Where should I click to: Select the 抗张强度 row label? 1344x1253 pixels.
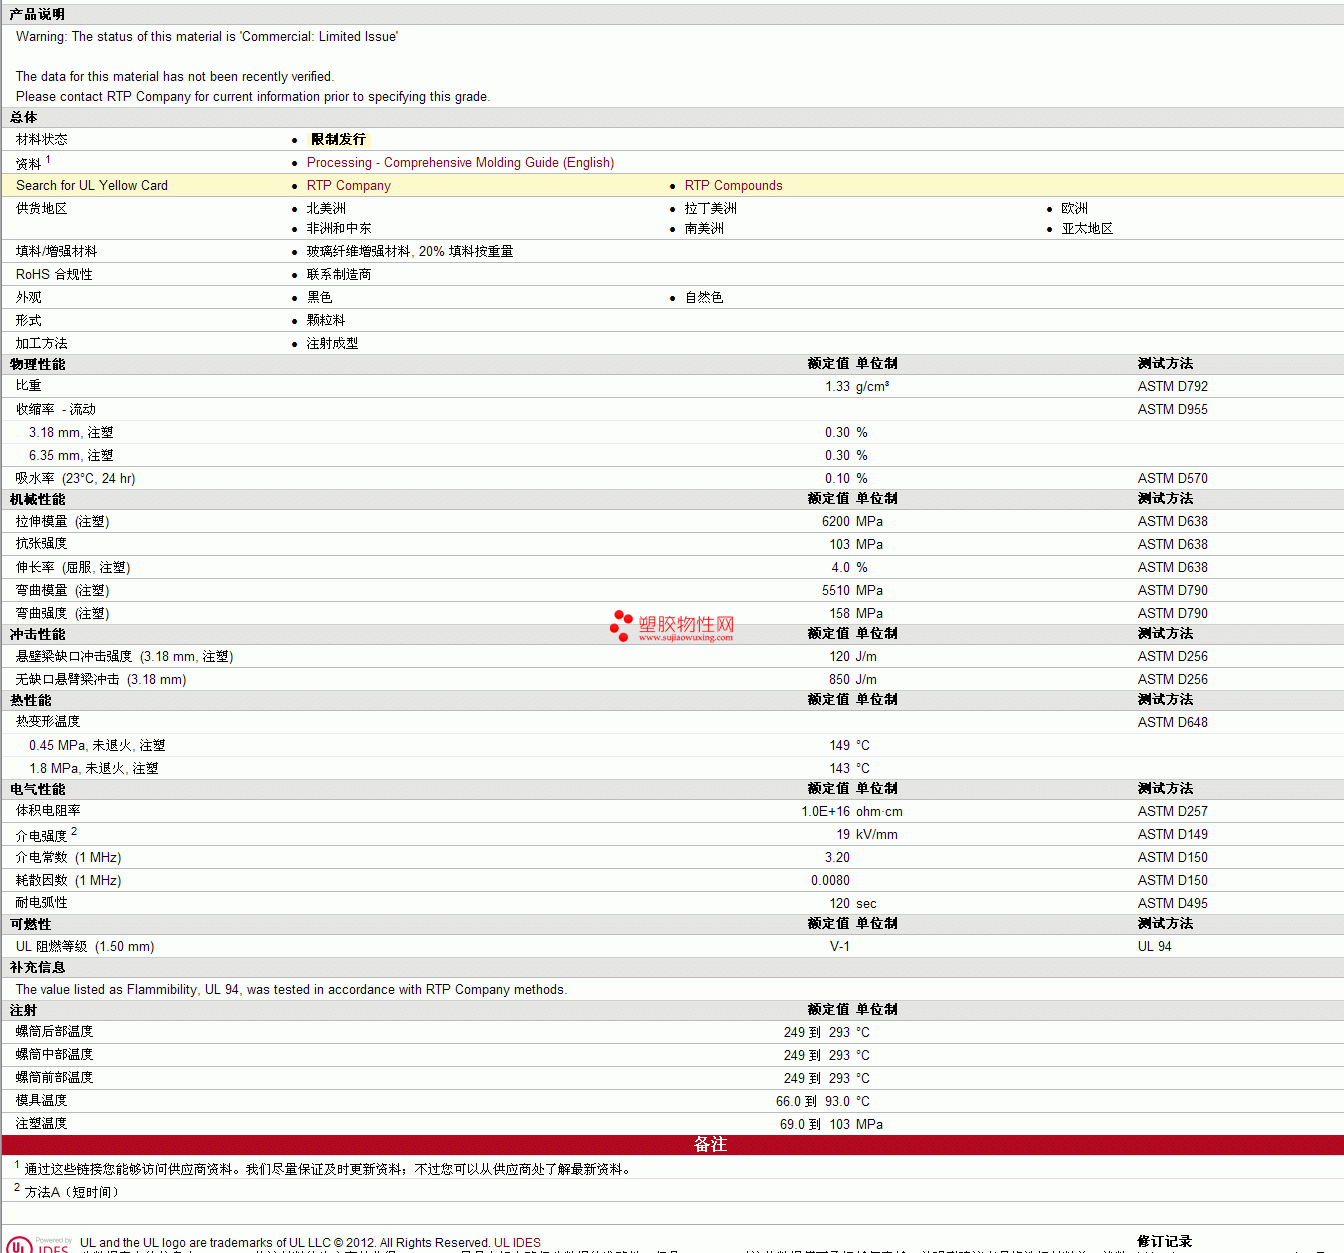pyautogui.click(x=41, y=543)
